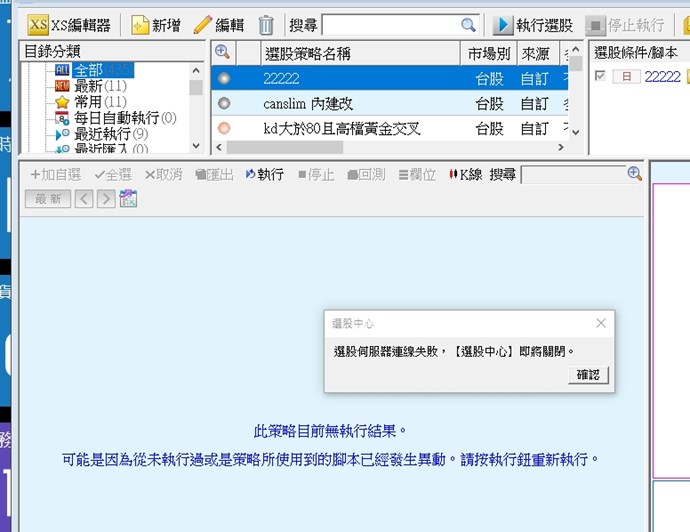
Task: Open the K線 candlestick chart
Action: click(x=465, y=175)
